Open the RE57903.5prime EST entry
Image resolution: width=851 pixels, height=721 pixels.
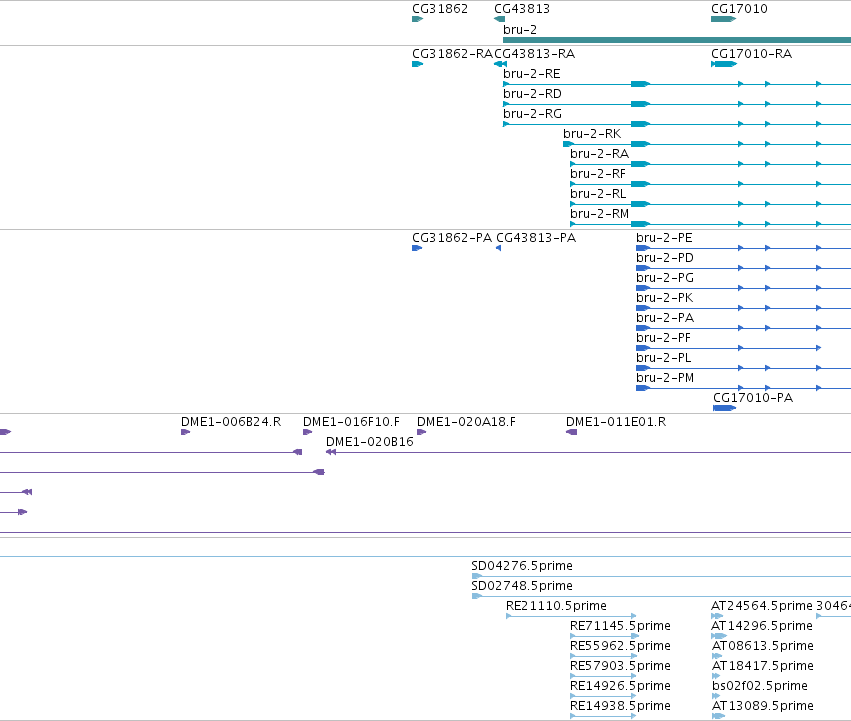tap(620, 666)
